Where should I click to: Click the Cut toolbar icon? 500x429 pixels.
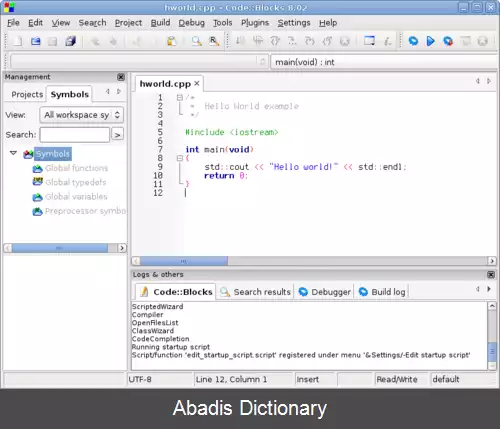tap(137, 41)
